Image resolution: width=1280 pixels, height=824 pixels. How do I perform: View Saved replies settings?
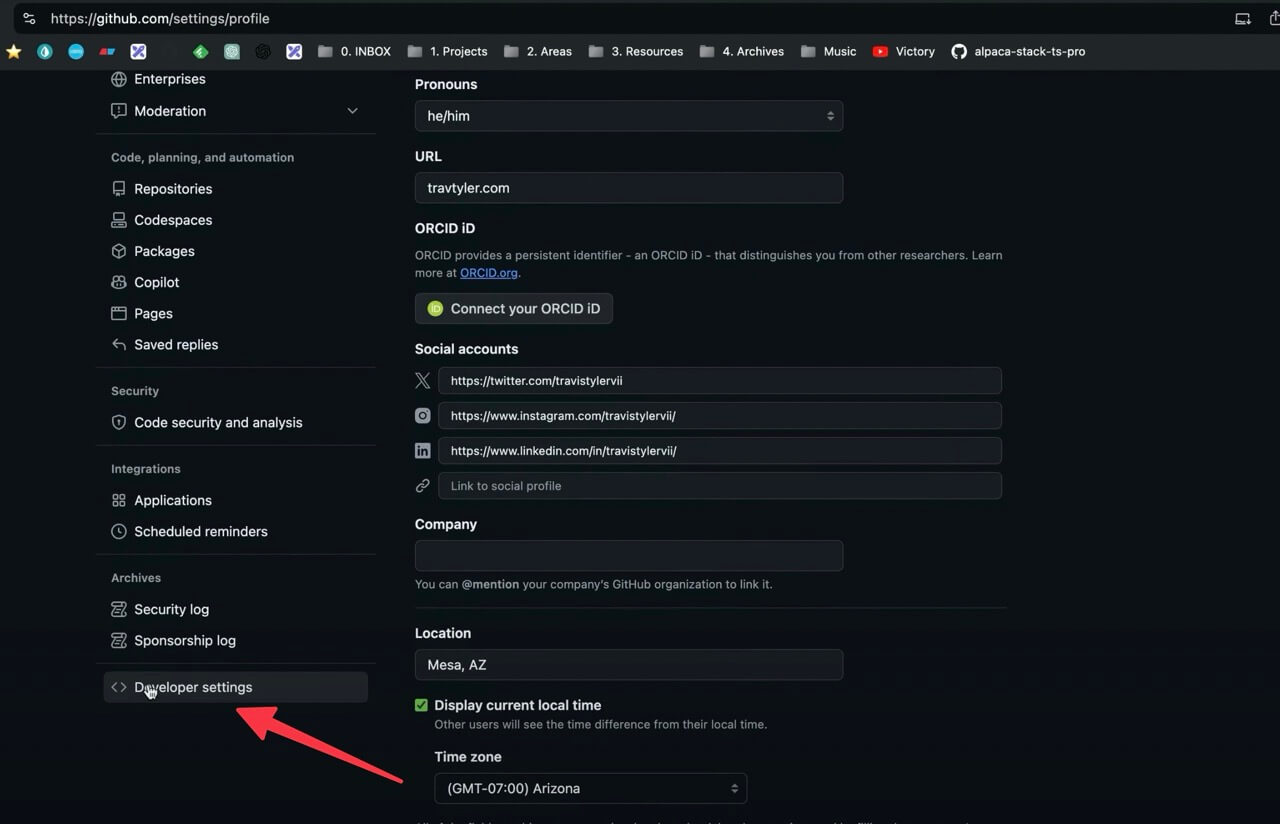coord(176,344)
